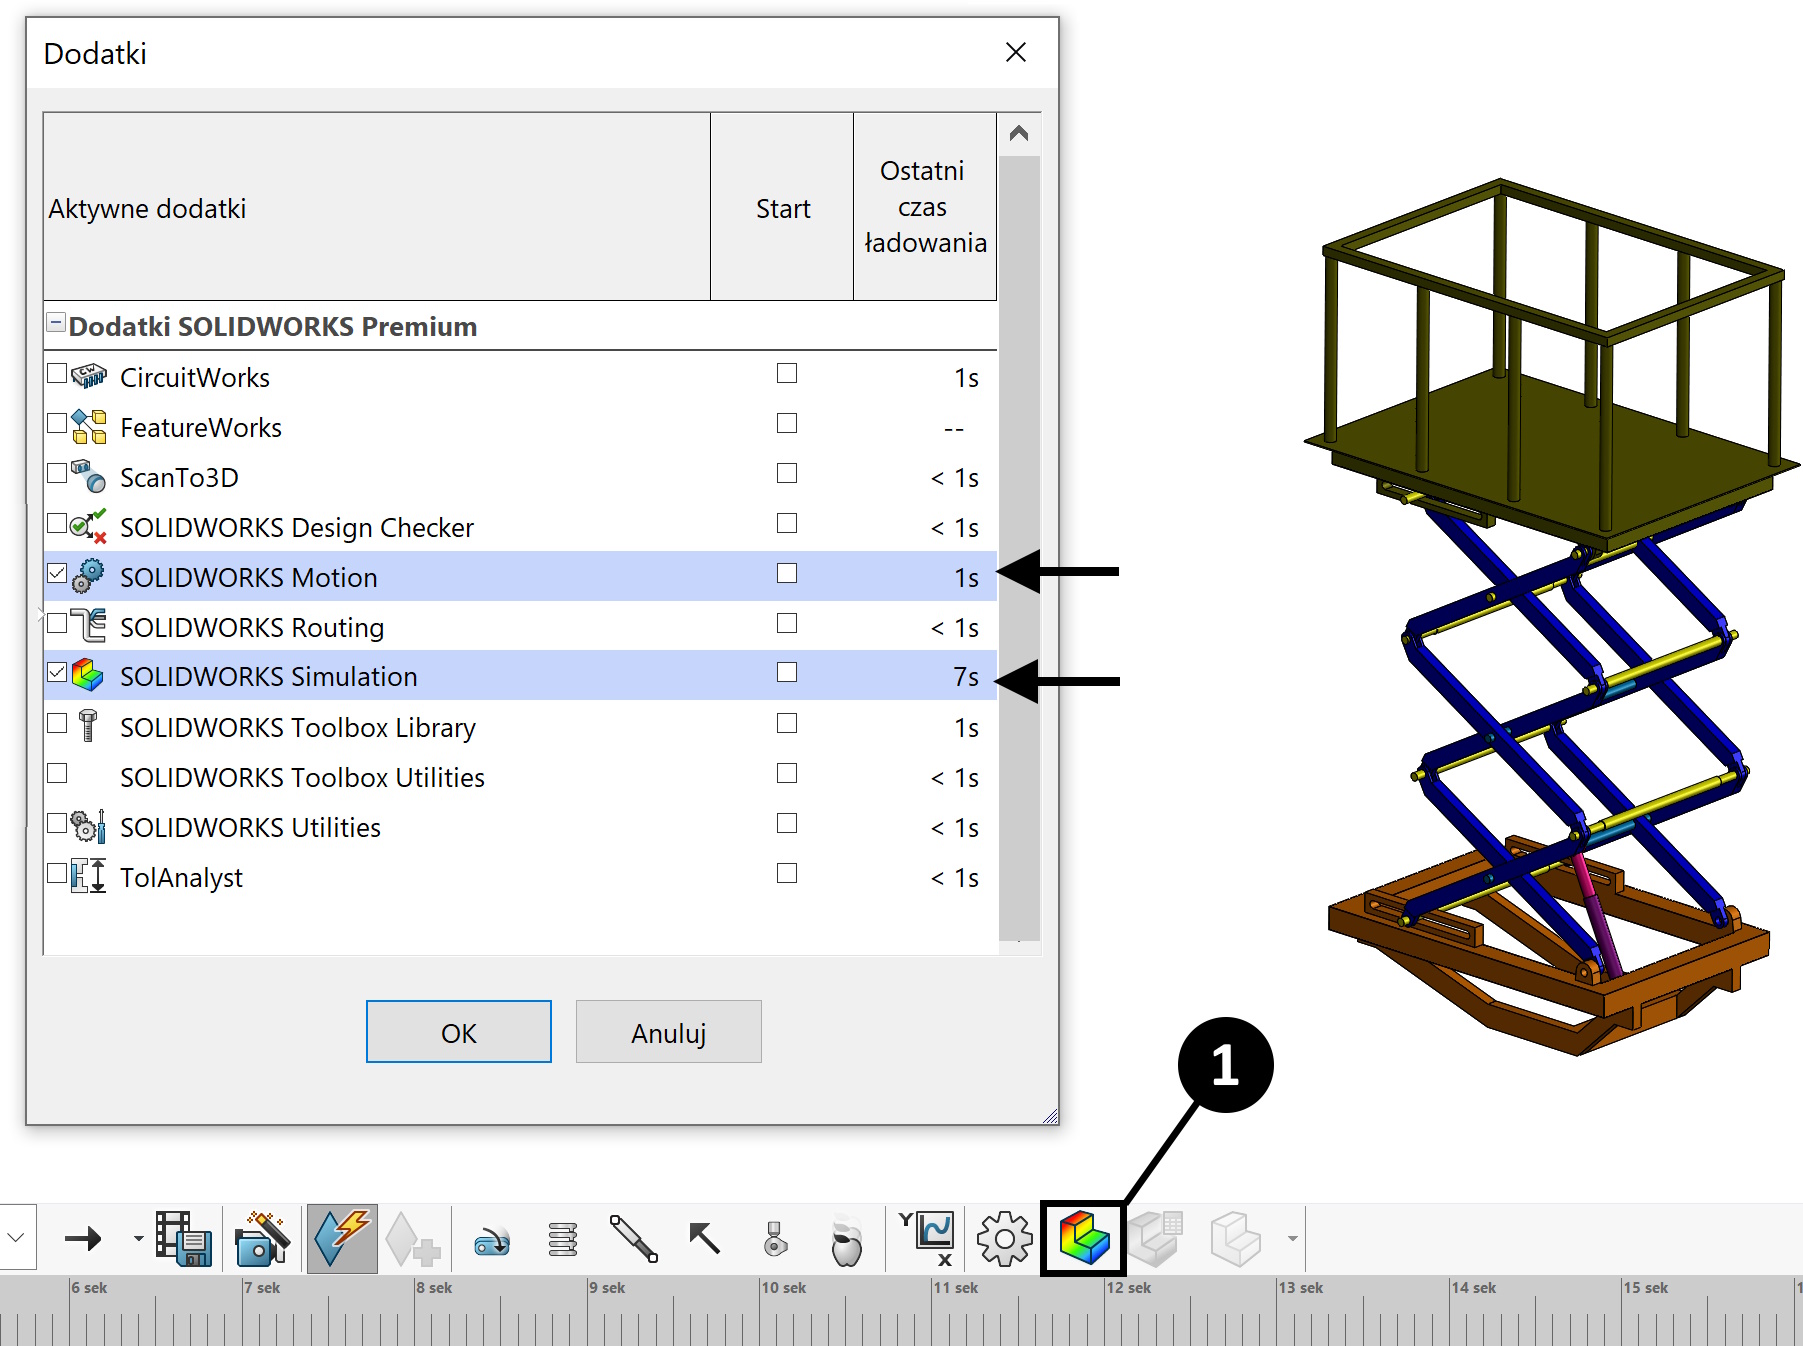This screenshot has height=1346, width=1803.
Task: Open the dropdown at the toolbar's left edge
Action: pos(17,1238)
